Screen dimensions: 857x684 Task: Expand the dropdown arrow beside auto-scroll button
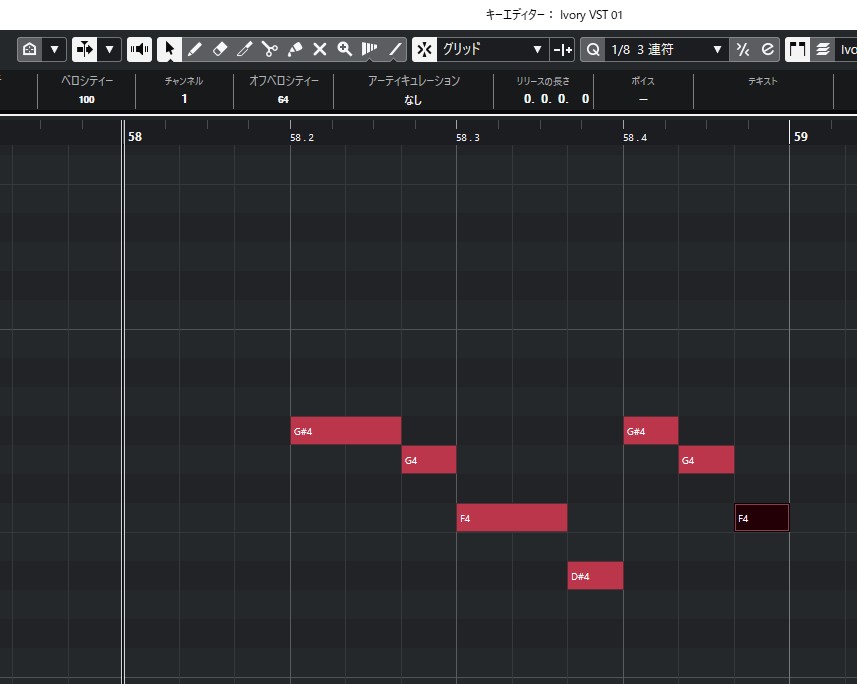tap(109, 49)
